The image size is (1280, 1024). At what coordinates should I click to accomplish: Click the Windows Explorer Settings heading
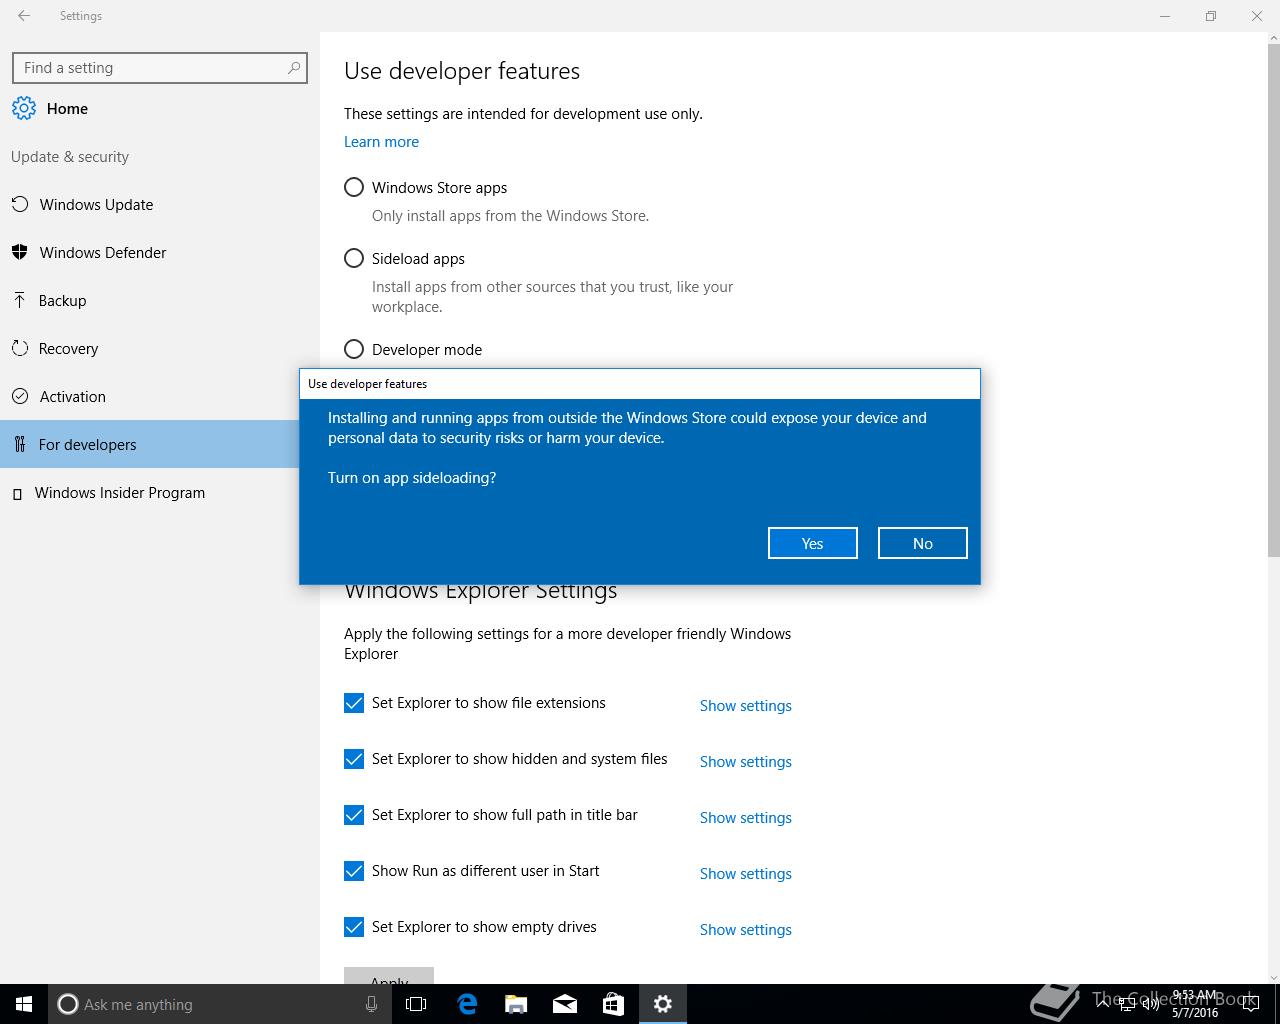click(x=480, y=590)
